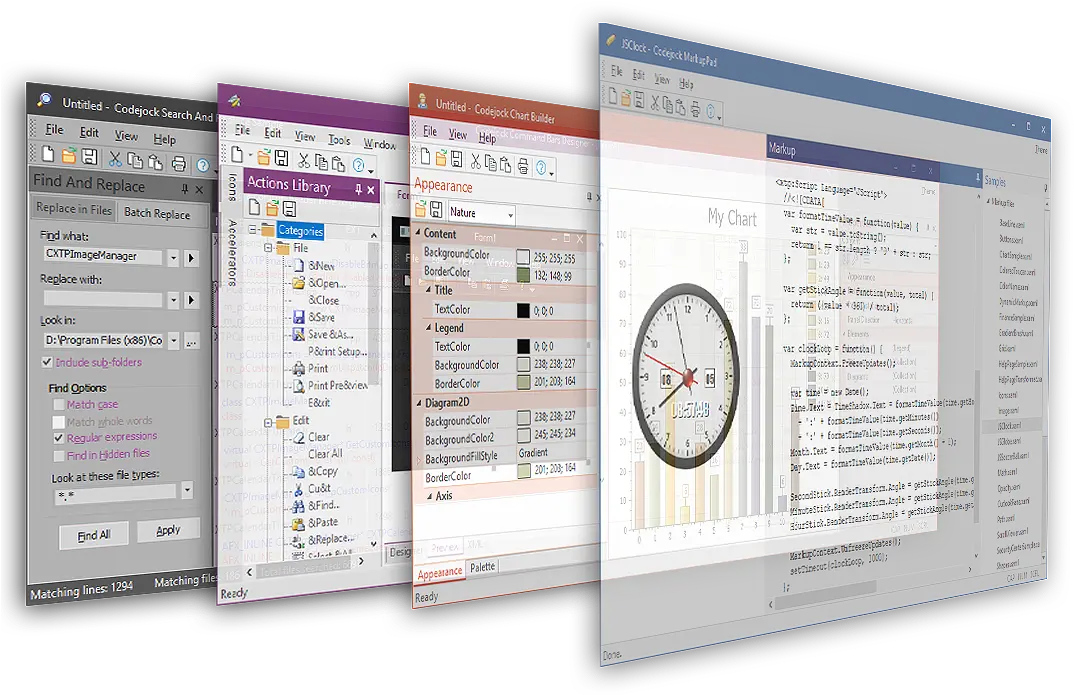Click Save icon in Actions Library panel

click(x=289, y=208)
